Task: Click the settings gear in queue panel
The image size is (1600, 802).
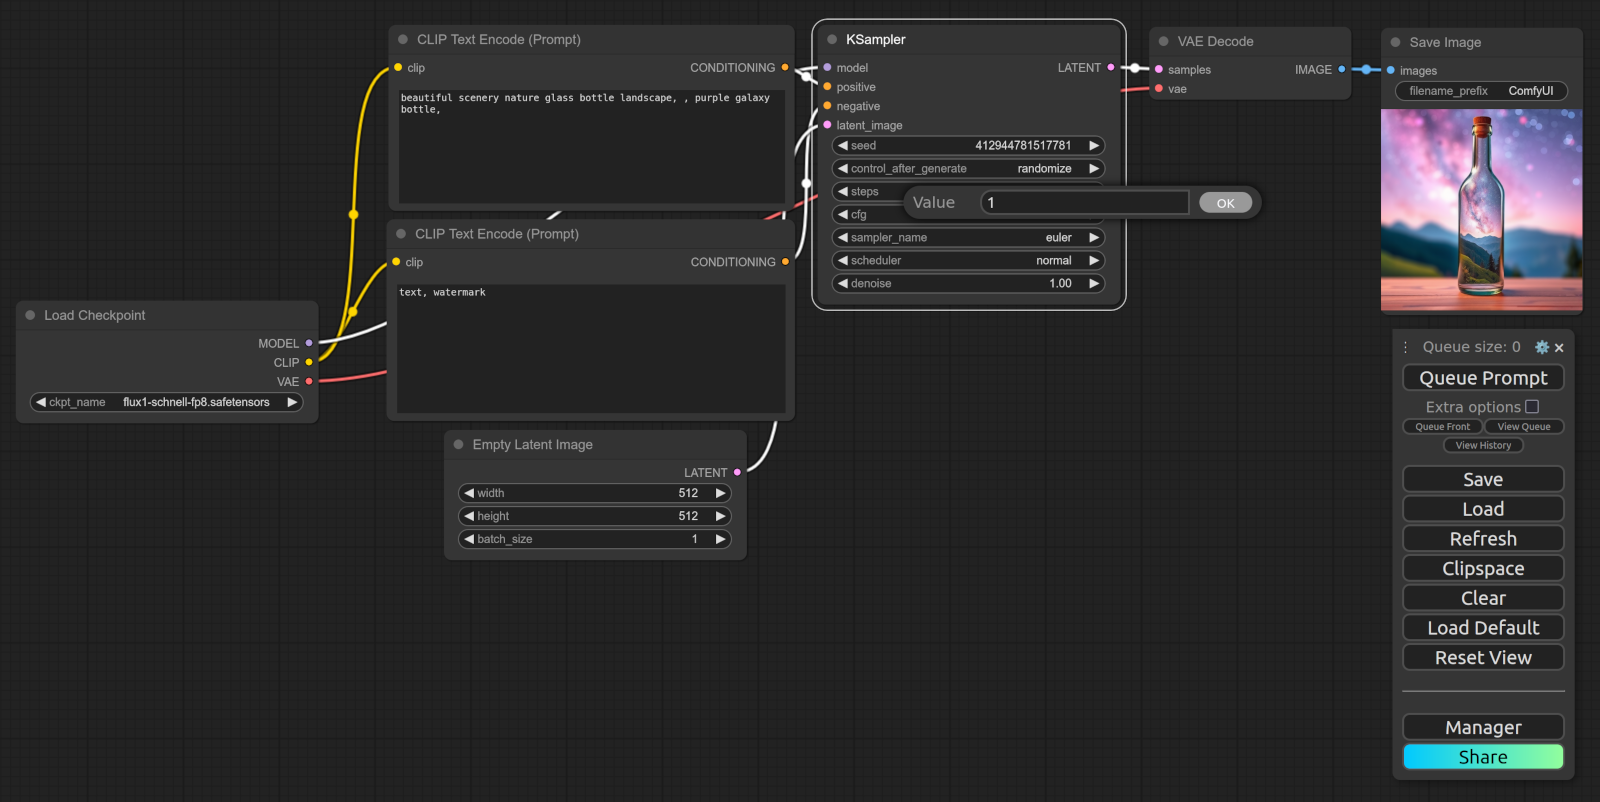Action: click(x=1541, y=347)
